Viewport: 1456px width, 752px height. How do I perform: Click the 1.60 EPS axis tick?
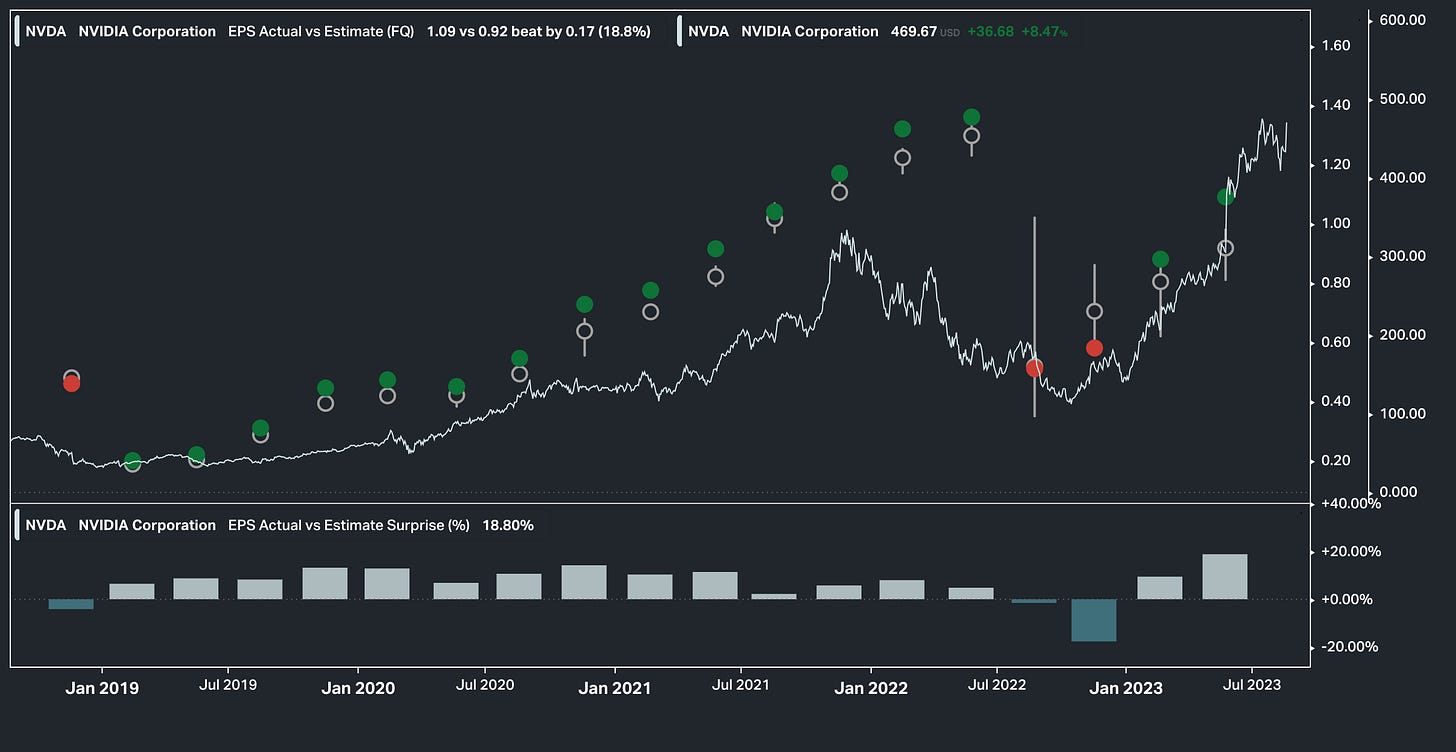click(1337, 46)
